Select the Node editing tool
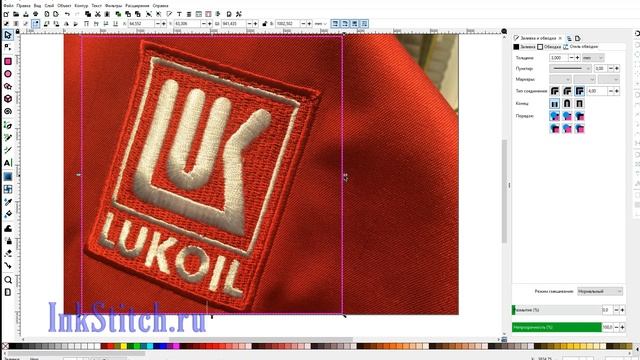The image size is (640, 360). [8, 48]
